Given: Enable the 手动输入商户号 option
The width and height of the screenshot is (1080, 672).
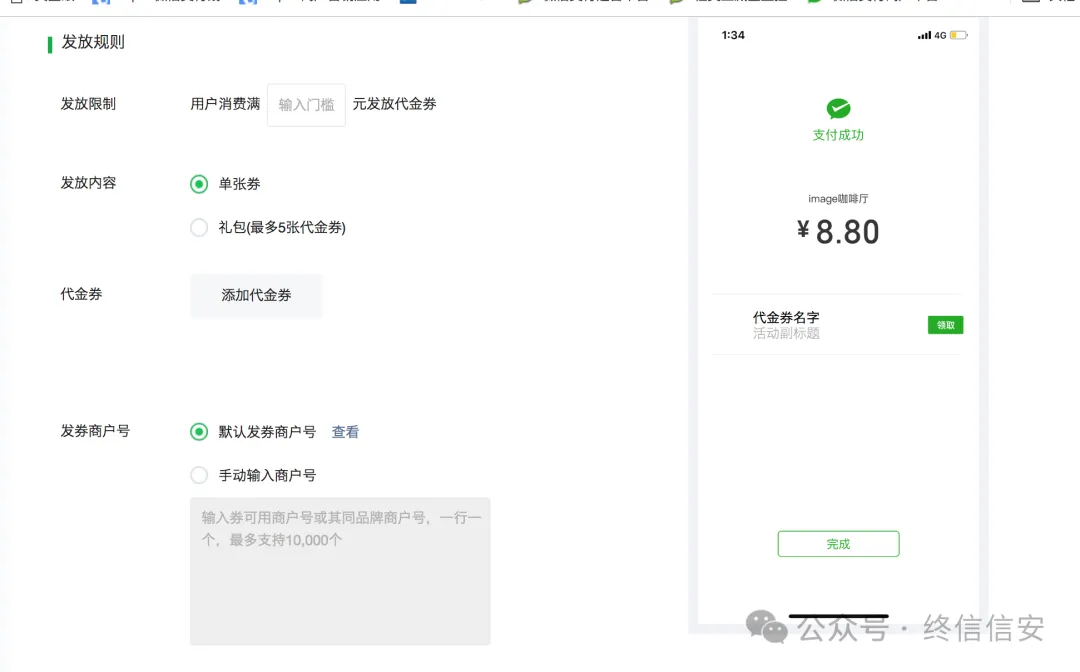Looking at the screenshot, I should (199, 475).
